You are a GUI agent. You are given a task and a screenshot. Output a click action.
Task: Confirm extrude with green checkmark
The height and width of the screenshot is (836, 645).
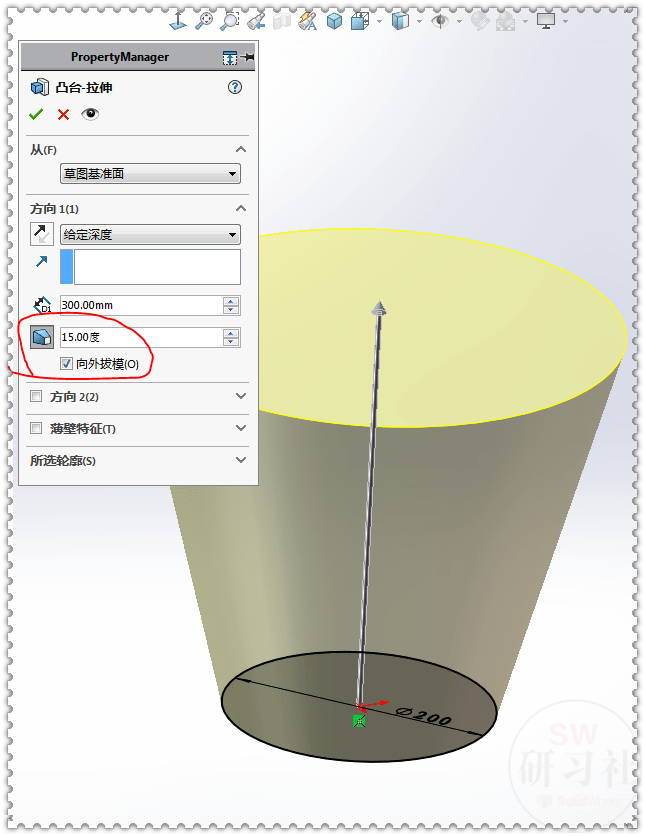point(36,114)
